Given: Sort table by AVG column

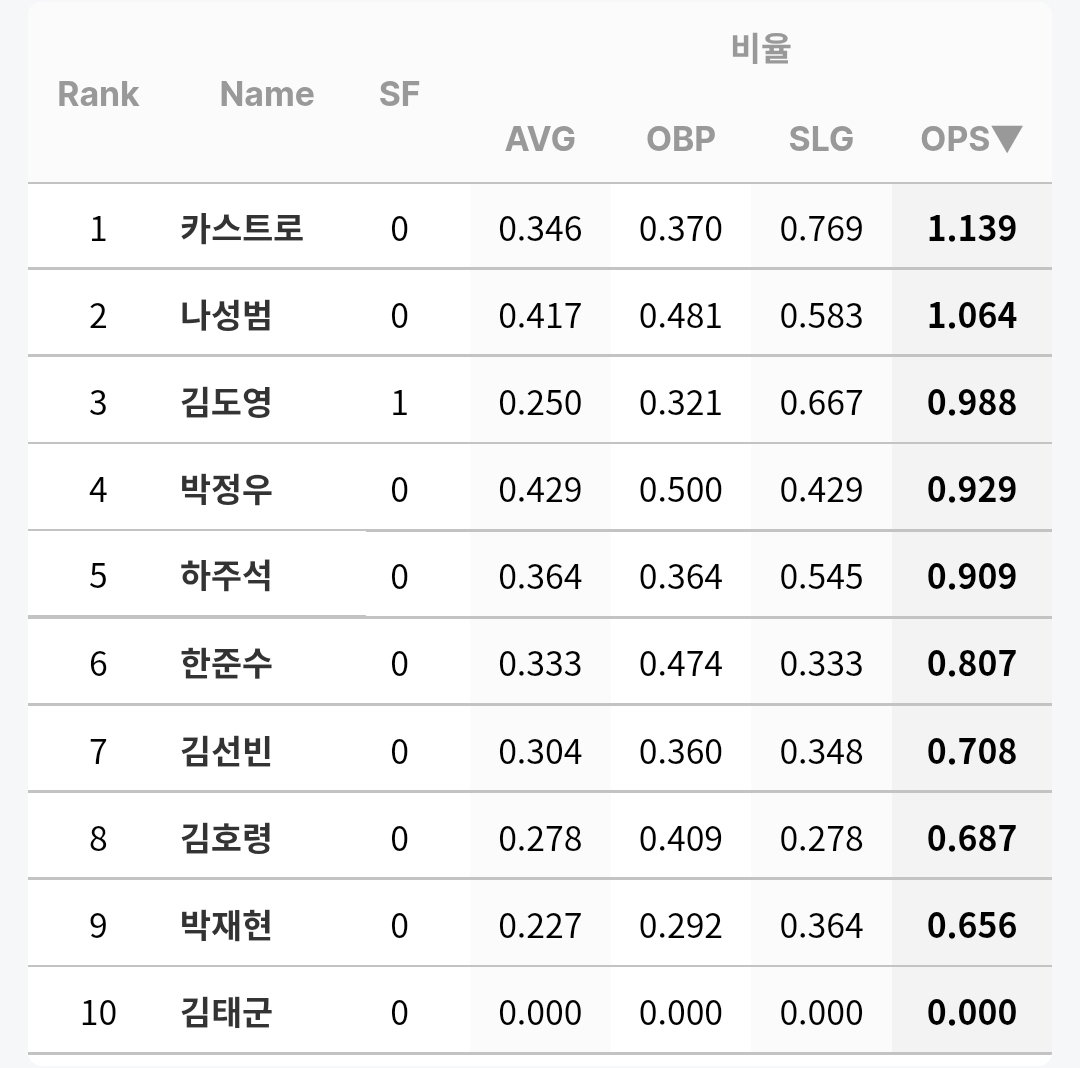Looking at the screenshot, I should click(540, 139).
